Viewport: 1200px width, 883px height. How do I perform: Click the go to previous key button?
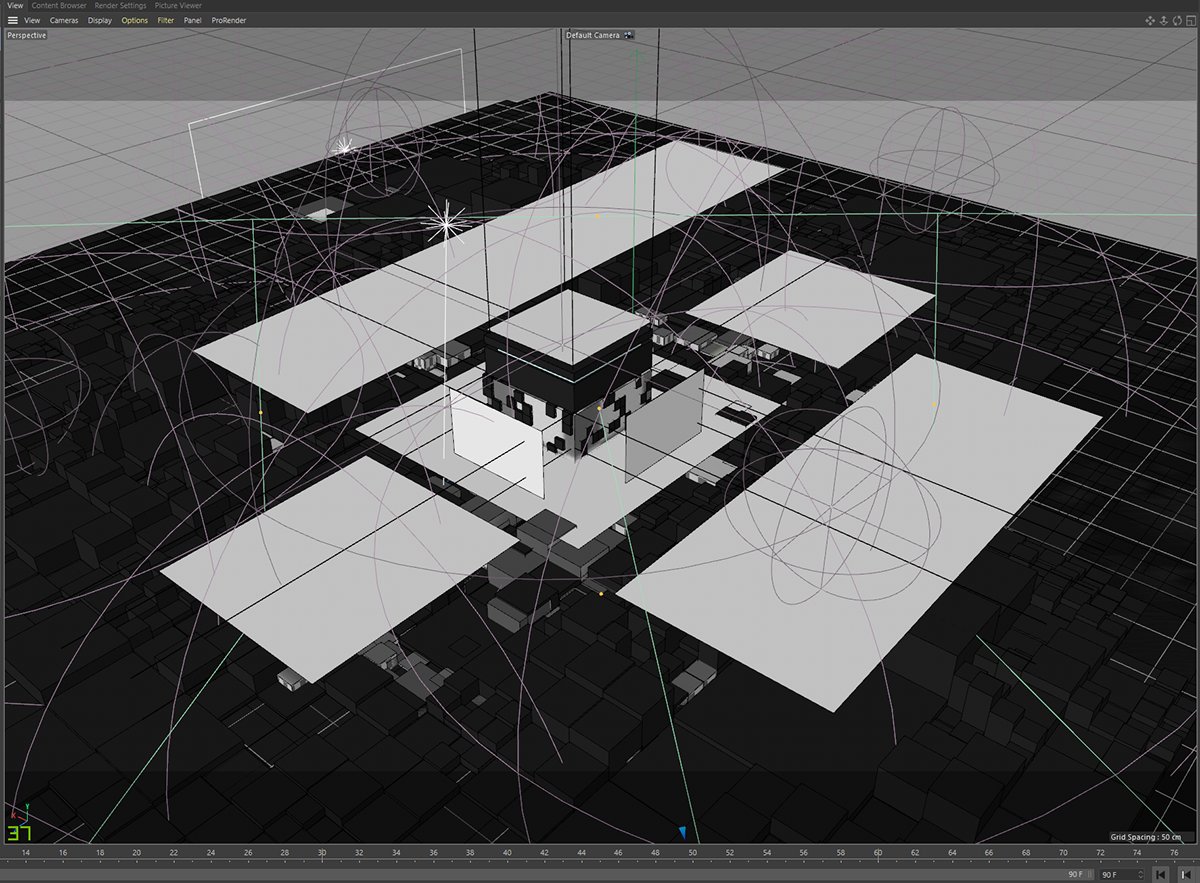tap(1186, 875)
